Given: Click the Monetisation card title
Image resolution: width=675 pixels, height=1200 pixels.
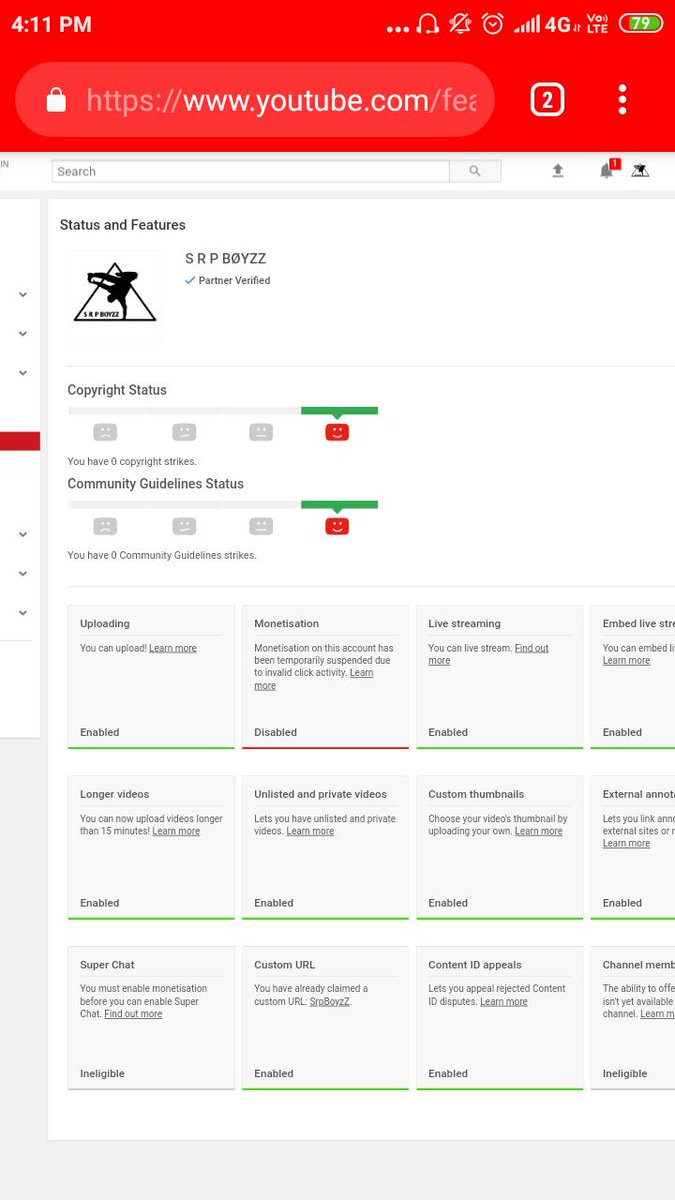Looking at the screenshot, I should pyautogui.click(x=286, y=623).
